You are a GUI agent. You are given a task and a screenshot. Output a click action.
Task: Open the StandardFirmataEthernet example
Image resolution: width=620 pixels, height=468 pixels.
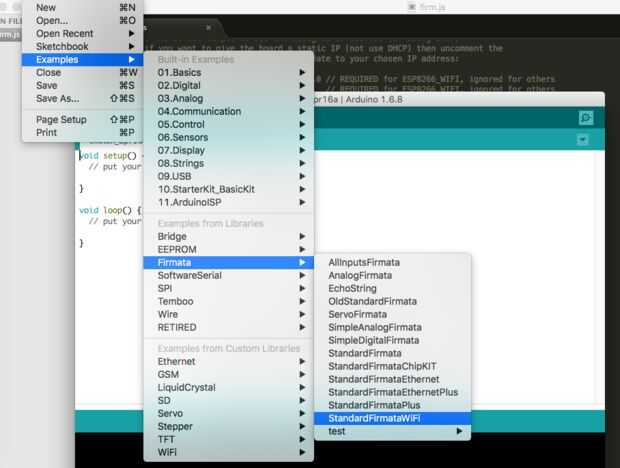tap(393, 379)
